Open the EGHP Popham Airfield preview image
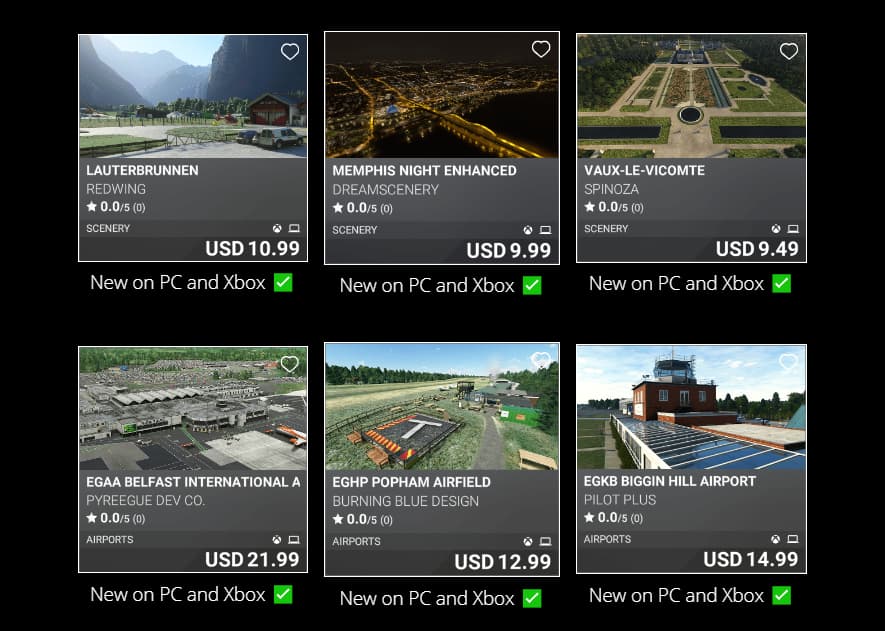The width and height of the screenshot is (886, 631). pos(442,407)
